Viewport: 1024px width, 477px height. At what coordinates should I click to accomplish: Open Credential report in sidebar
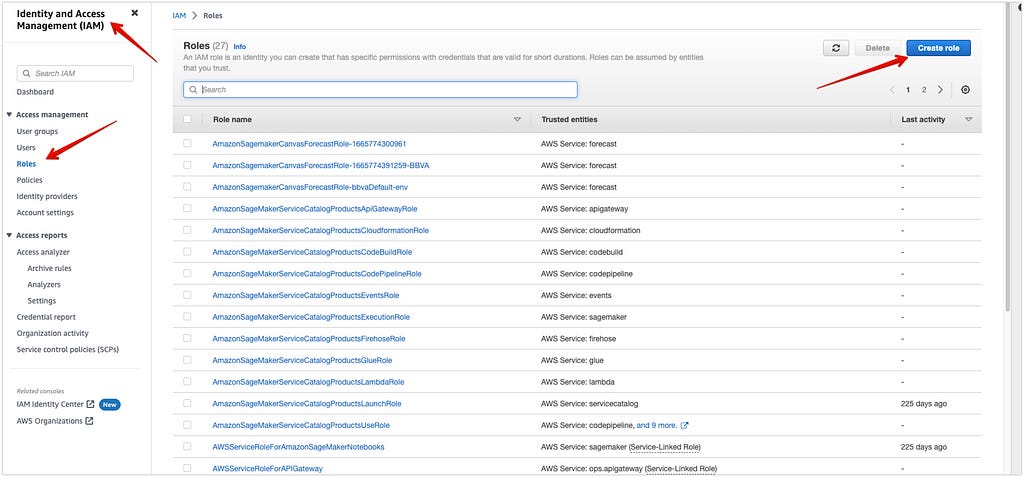46,317
